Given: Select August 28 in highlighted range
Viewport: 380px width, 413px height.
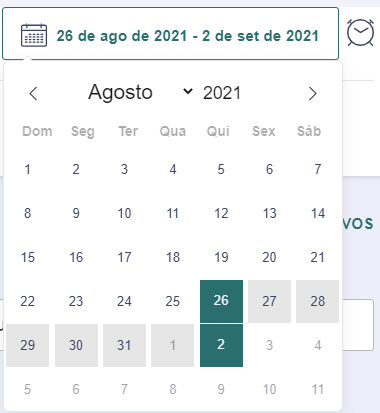Looking at the screenshot, I should [318, 301].
